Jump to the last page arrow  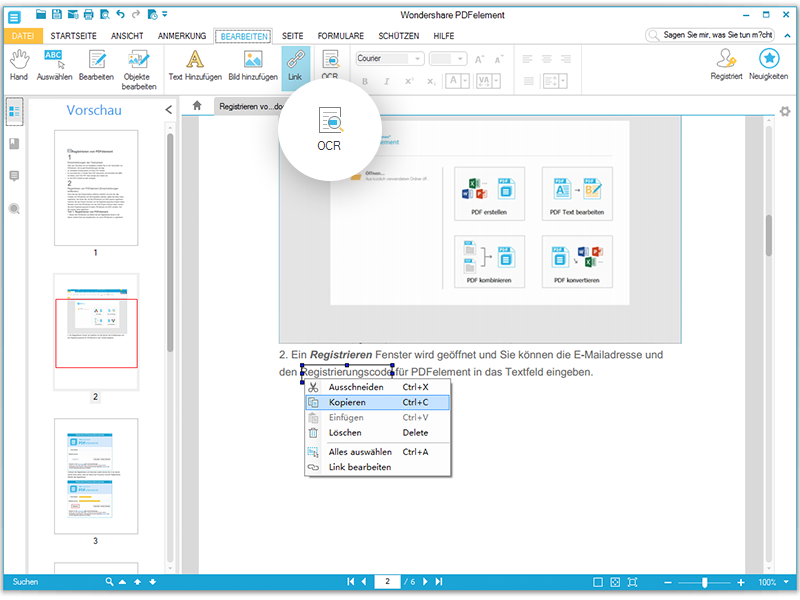(x=438, y=581)
